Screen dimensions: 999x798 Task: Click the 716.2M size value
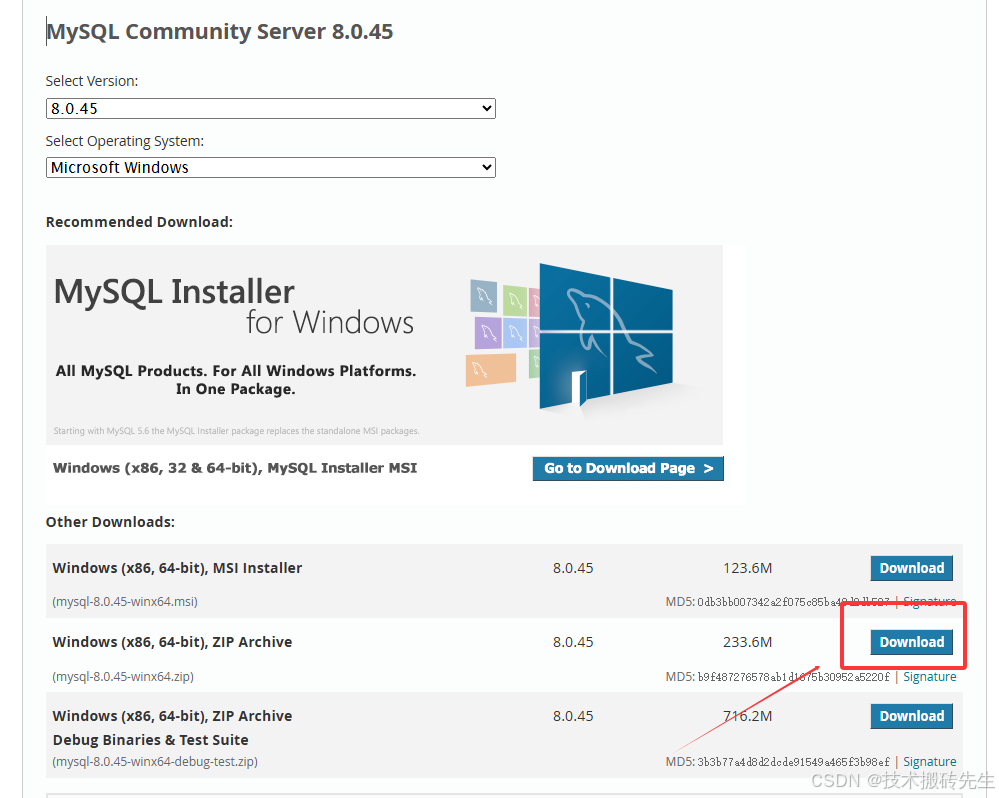click(747, 716)
